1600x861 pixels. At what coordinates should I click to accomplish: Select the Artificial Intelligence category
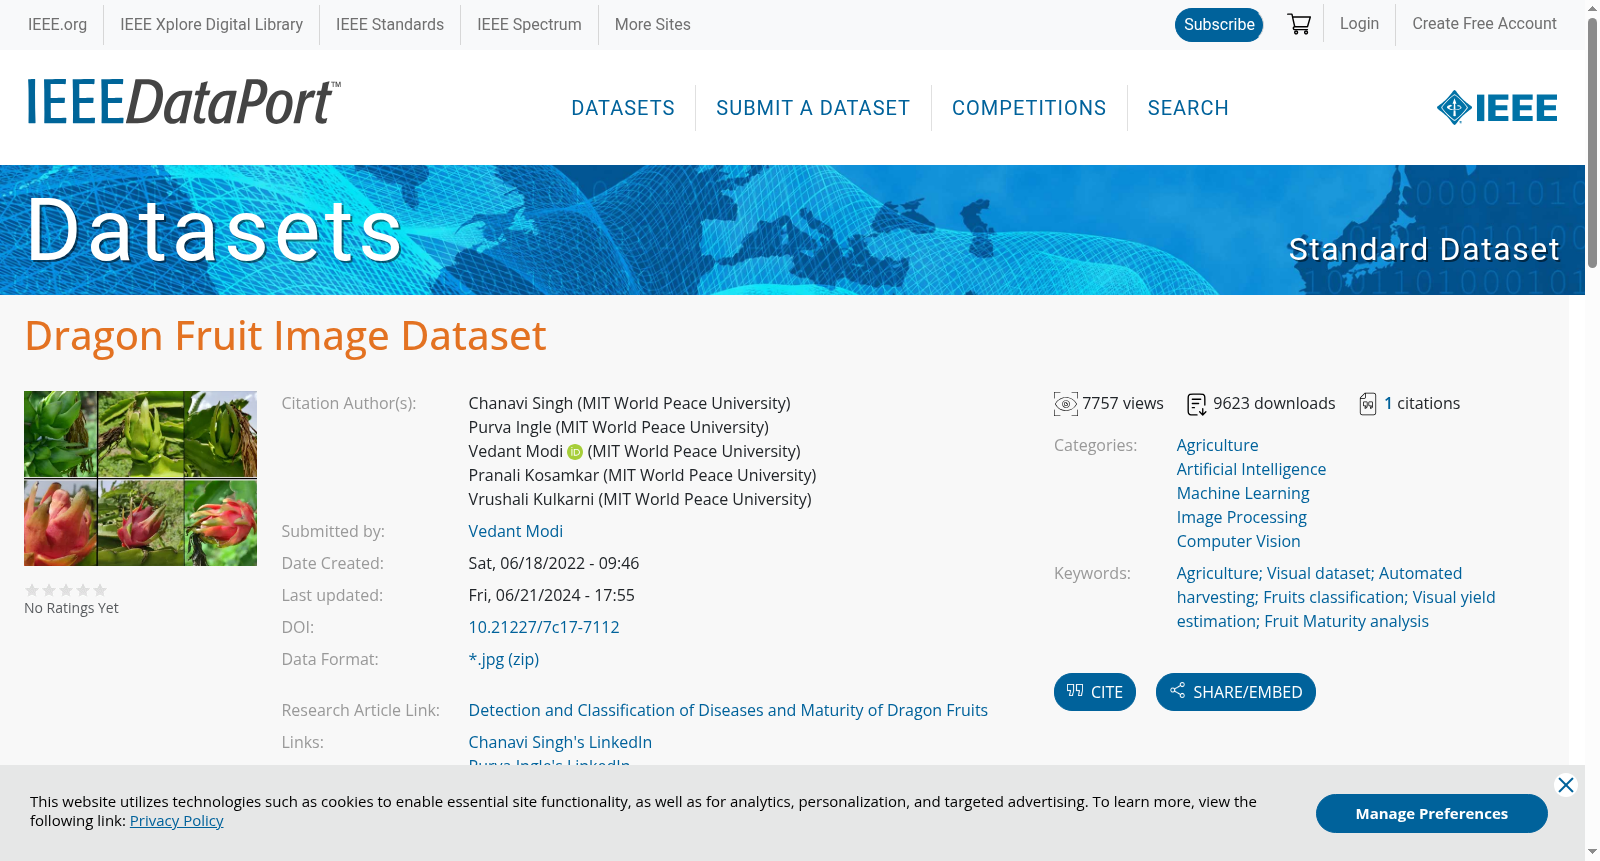1251,470
